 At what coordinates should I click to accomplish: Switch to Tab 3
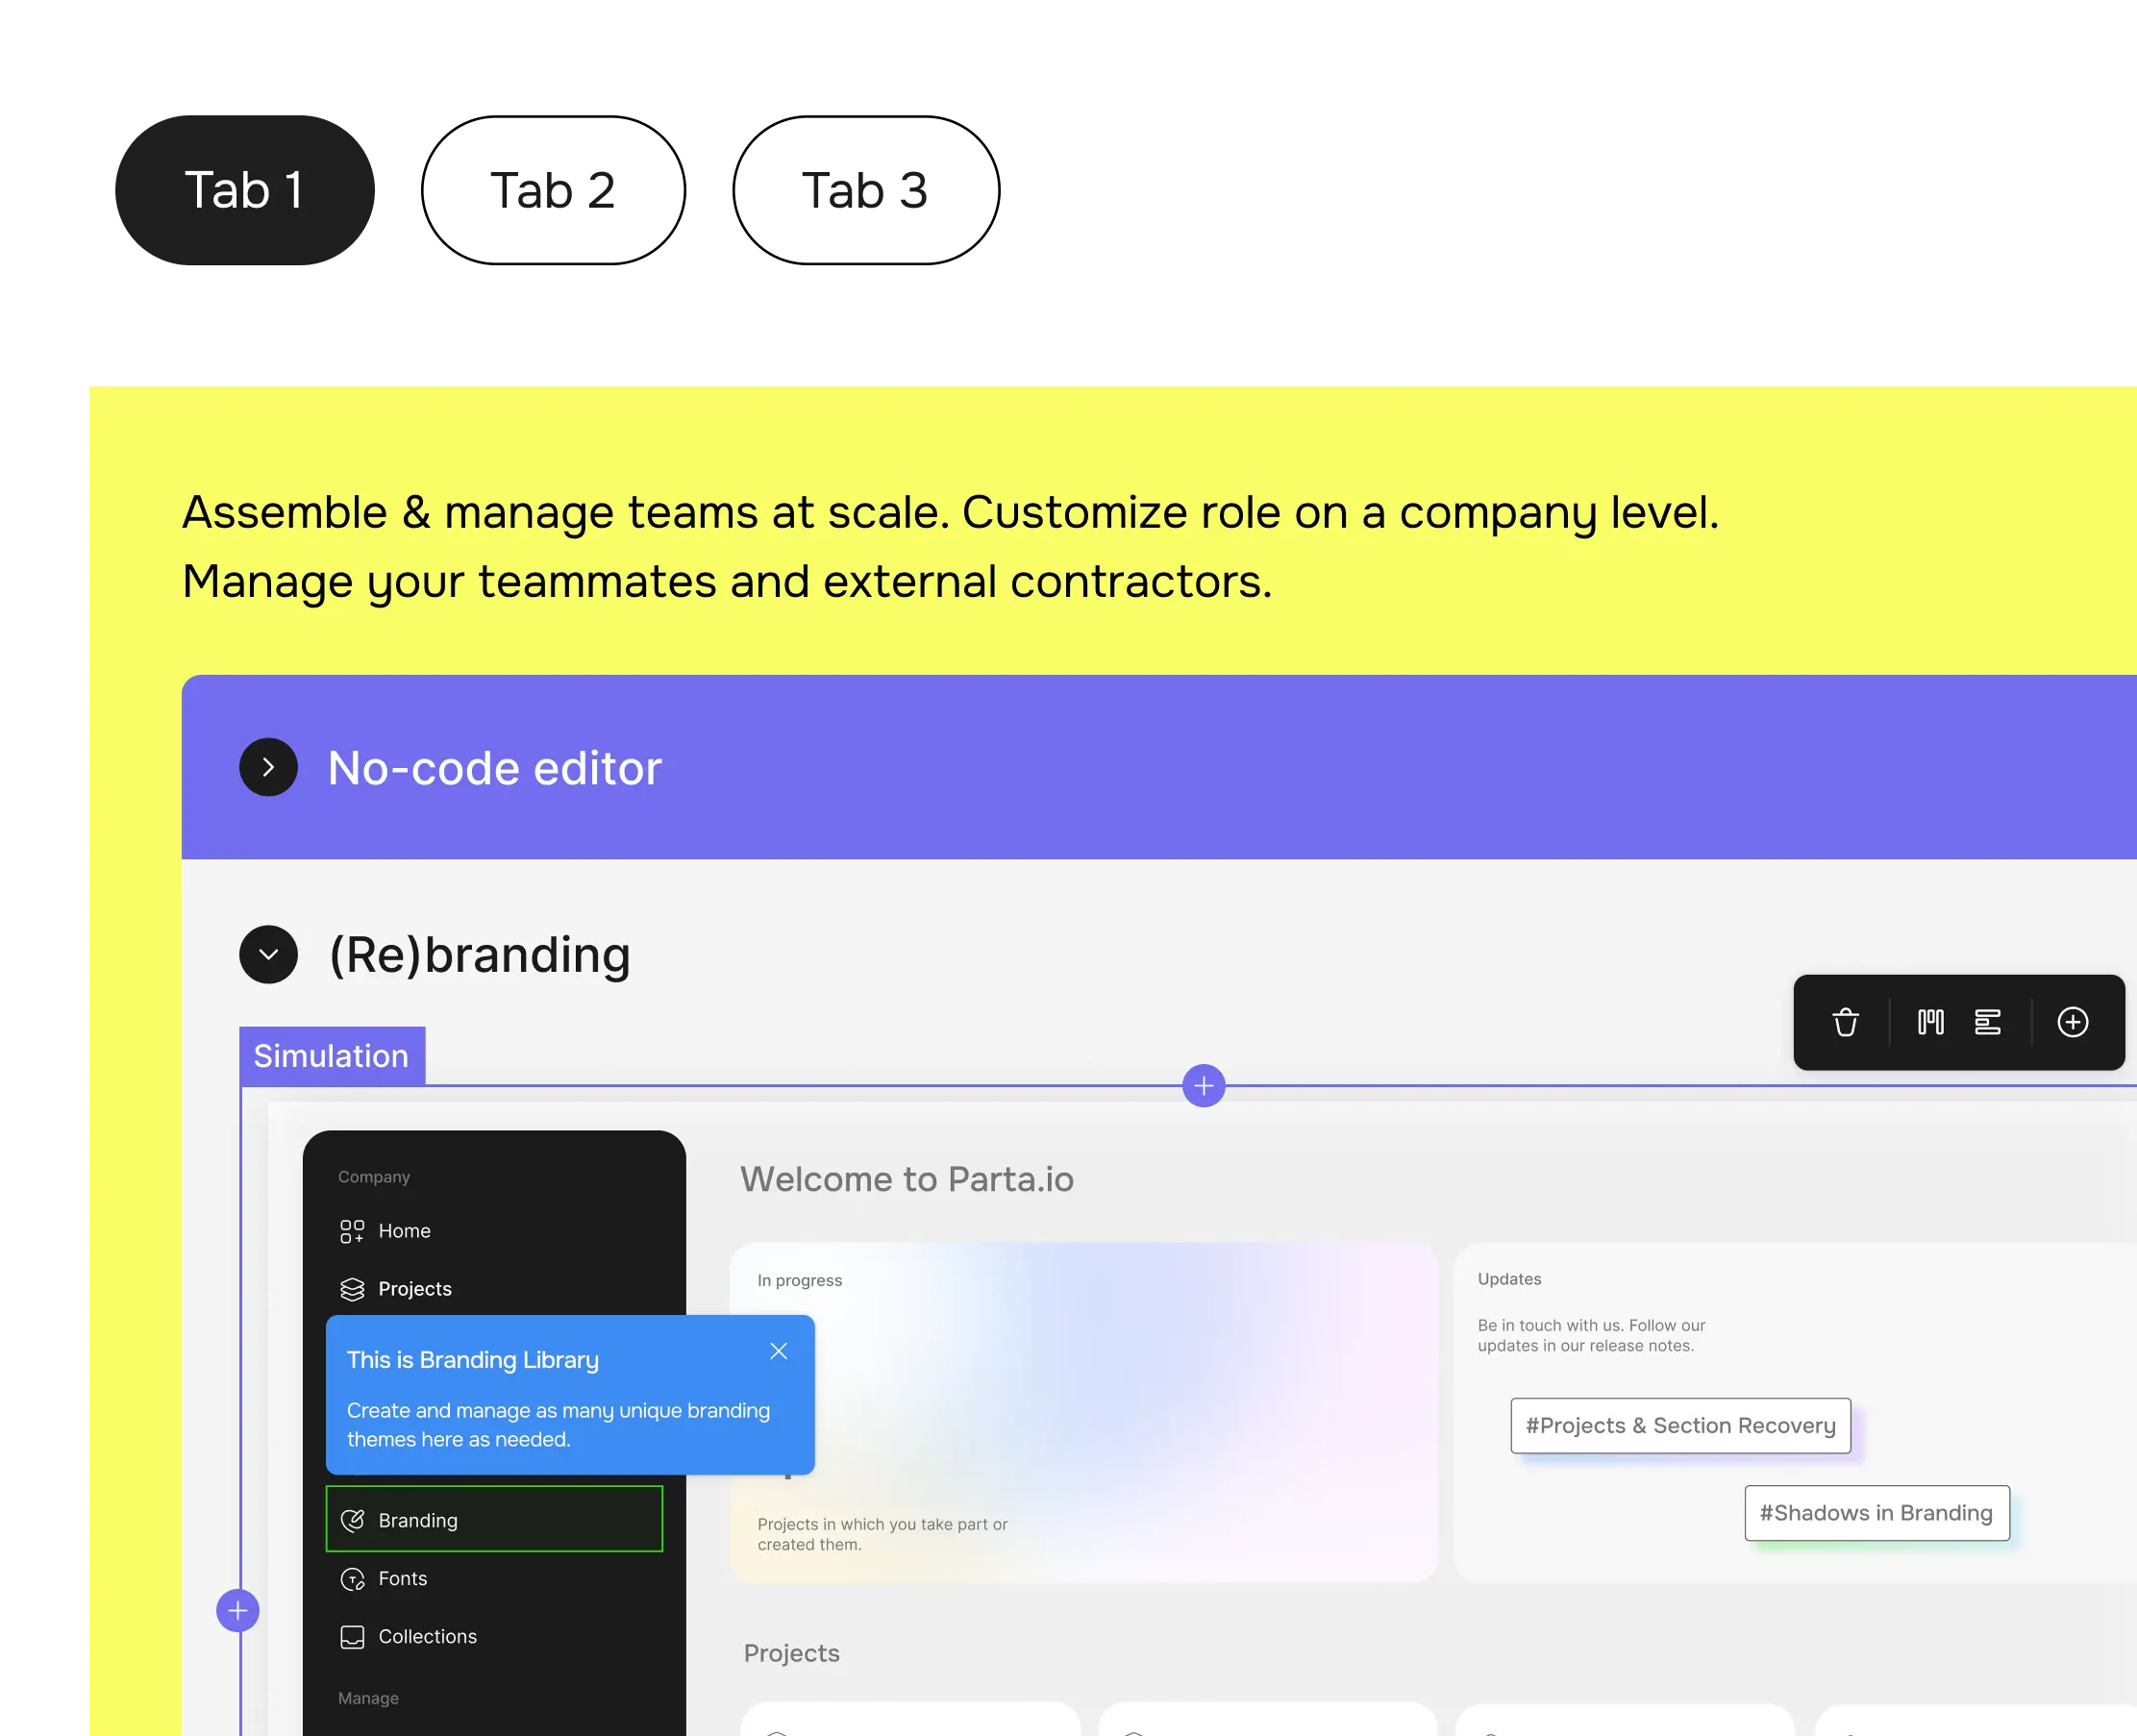pyautogui.click(x=866, y=191)
